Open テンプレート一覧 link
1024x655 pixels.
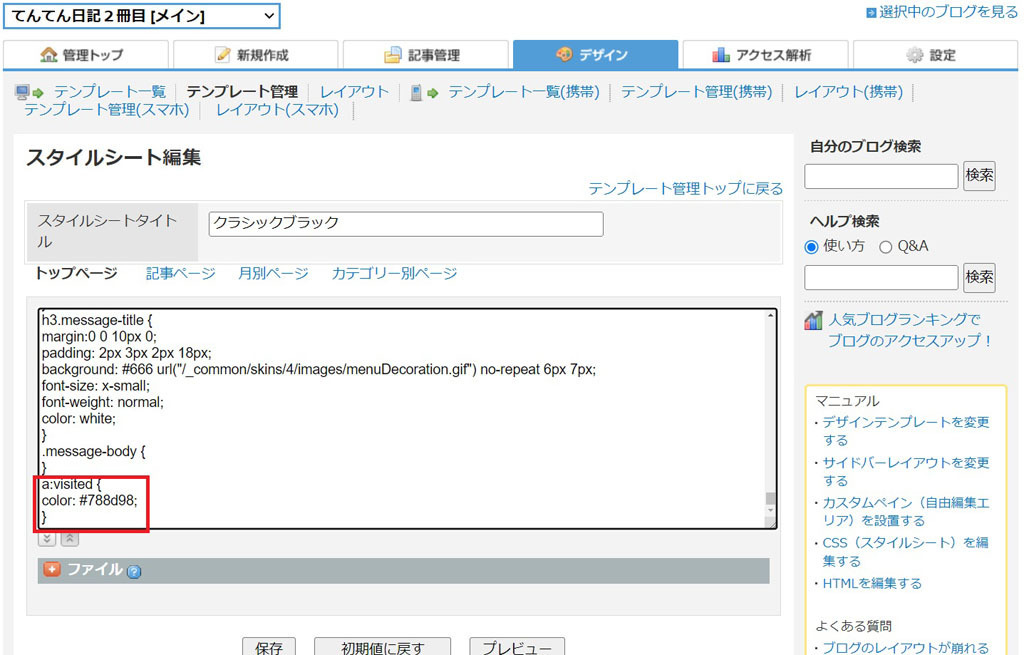(110, 92)
